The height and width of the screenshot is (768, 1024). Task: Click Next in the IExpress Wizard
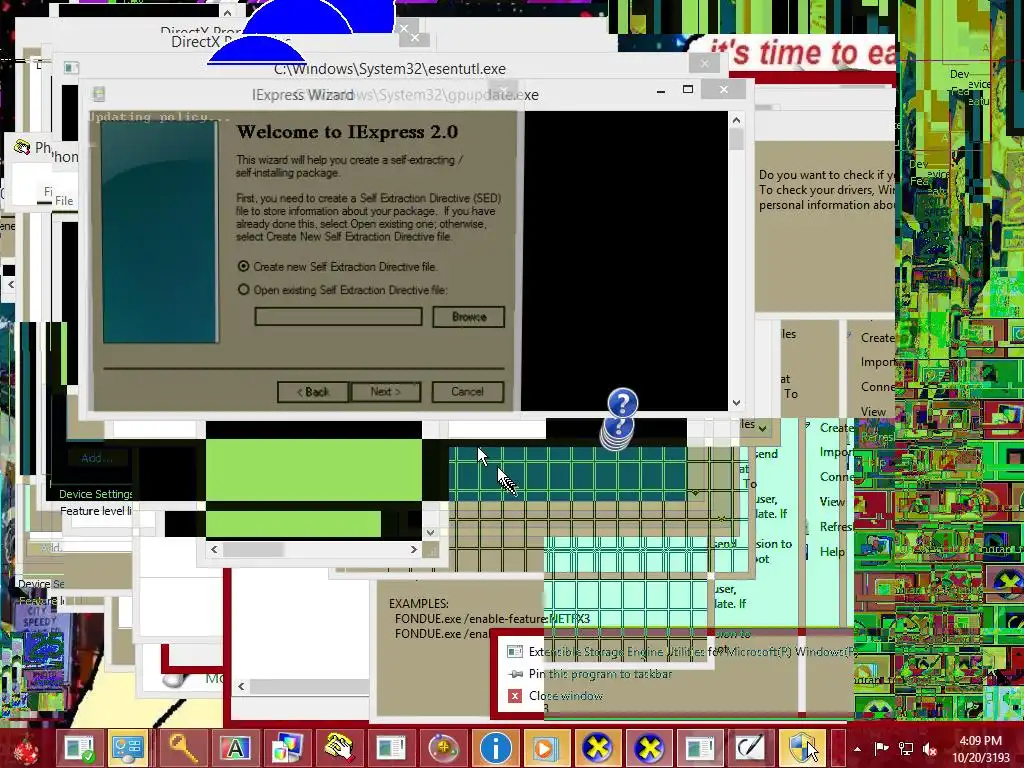click(x=385, y=392)
